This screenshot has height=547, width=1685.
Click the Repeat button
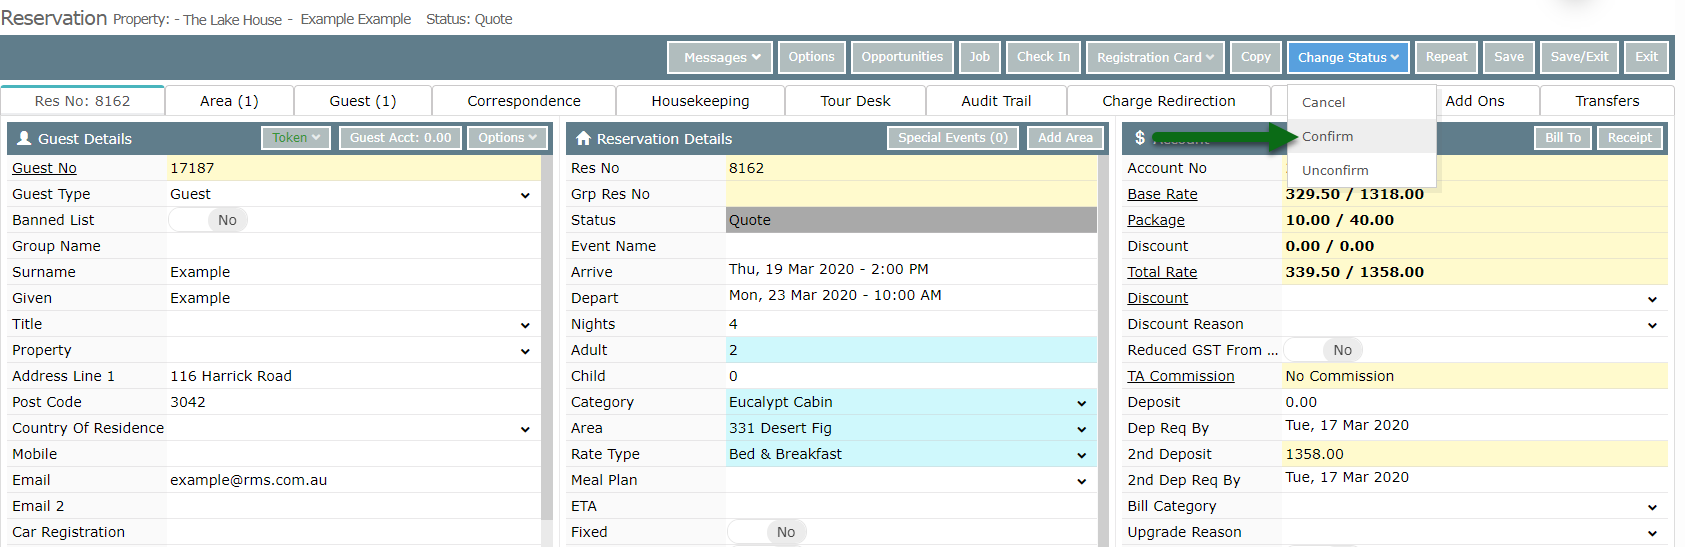1446,57
